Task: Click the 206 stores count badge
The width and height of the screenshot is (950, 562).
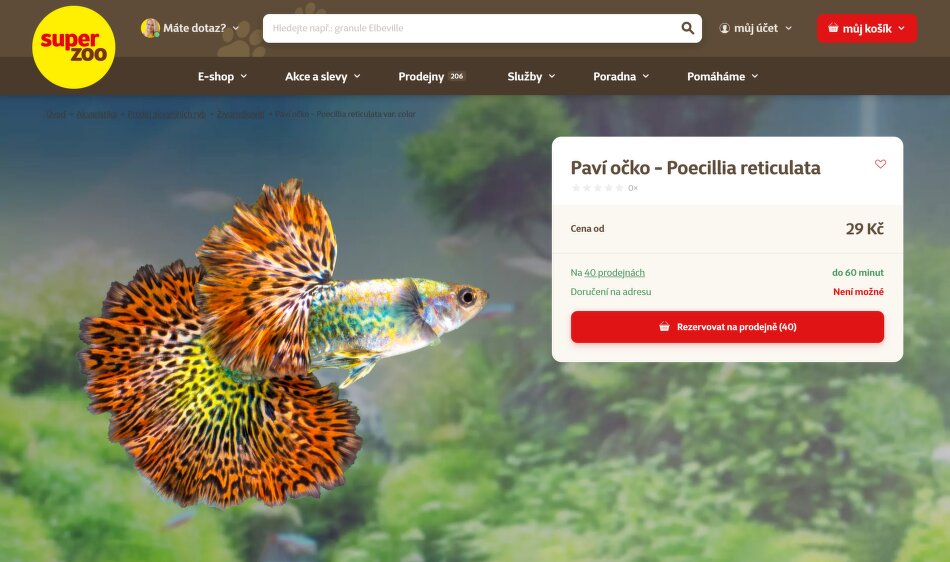Action: click(457, 76)
